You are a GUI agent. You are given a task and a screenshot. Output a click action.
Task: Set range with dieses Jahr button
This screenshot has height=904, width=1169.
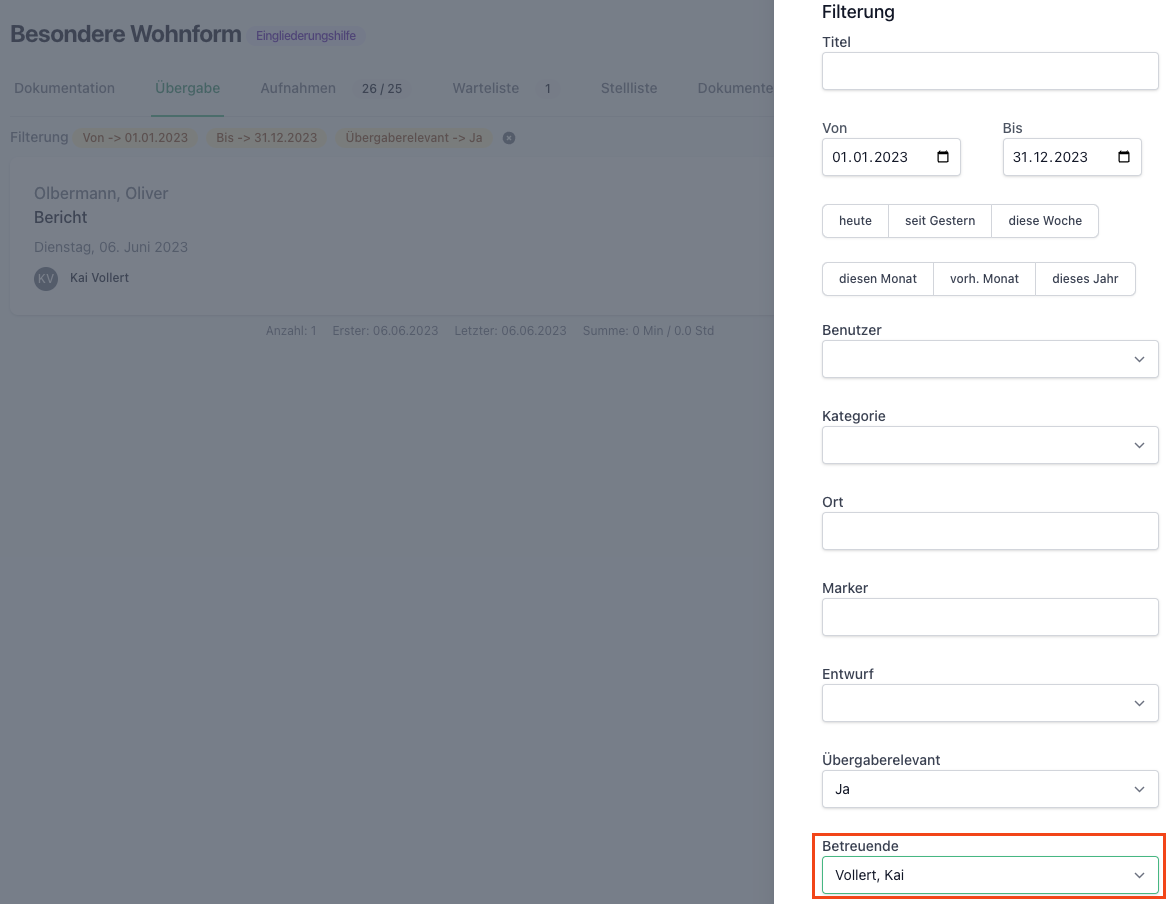click(1086, 279)
